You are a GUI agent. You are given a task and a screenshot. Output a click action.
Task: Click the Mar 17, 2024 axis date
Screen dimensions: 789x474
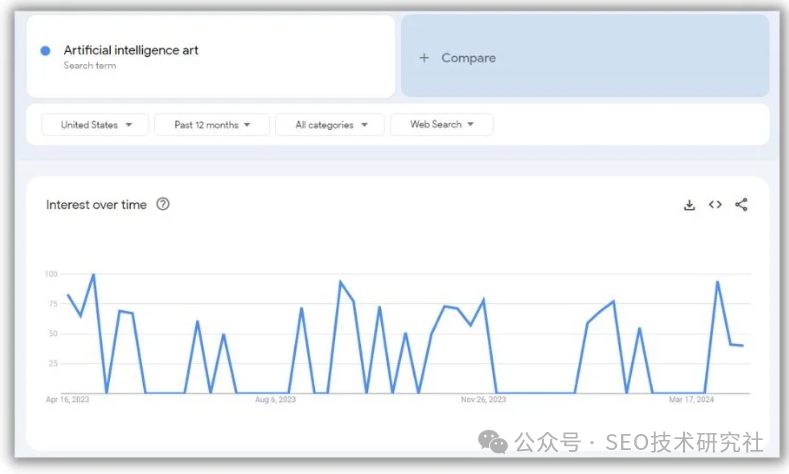coord(691,400)
